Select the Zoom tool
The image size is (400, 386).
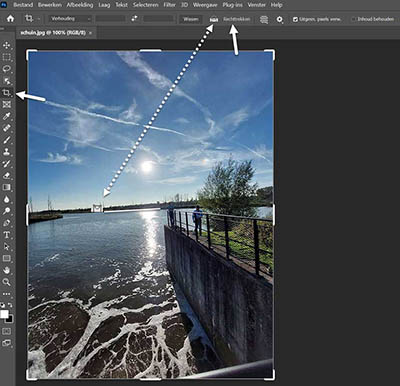tap(6, 282)
